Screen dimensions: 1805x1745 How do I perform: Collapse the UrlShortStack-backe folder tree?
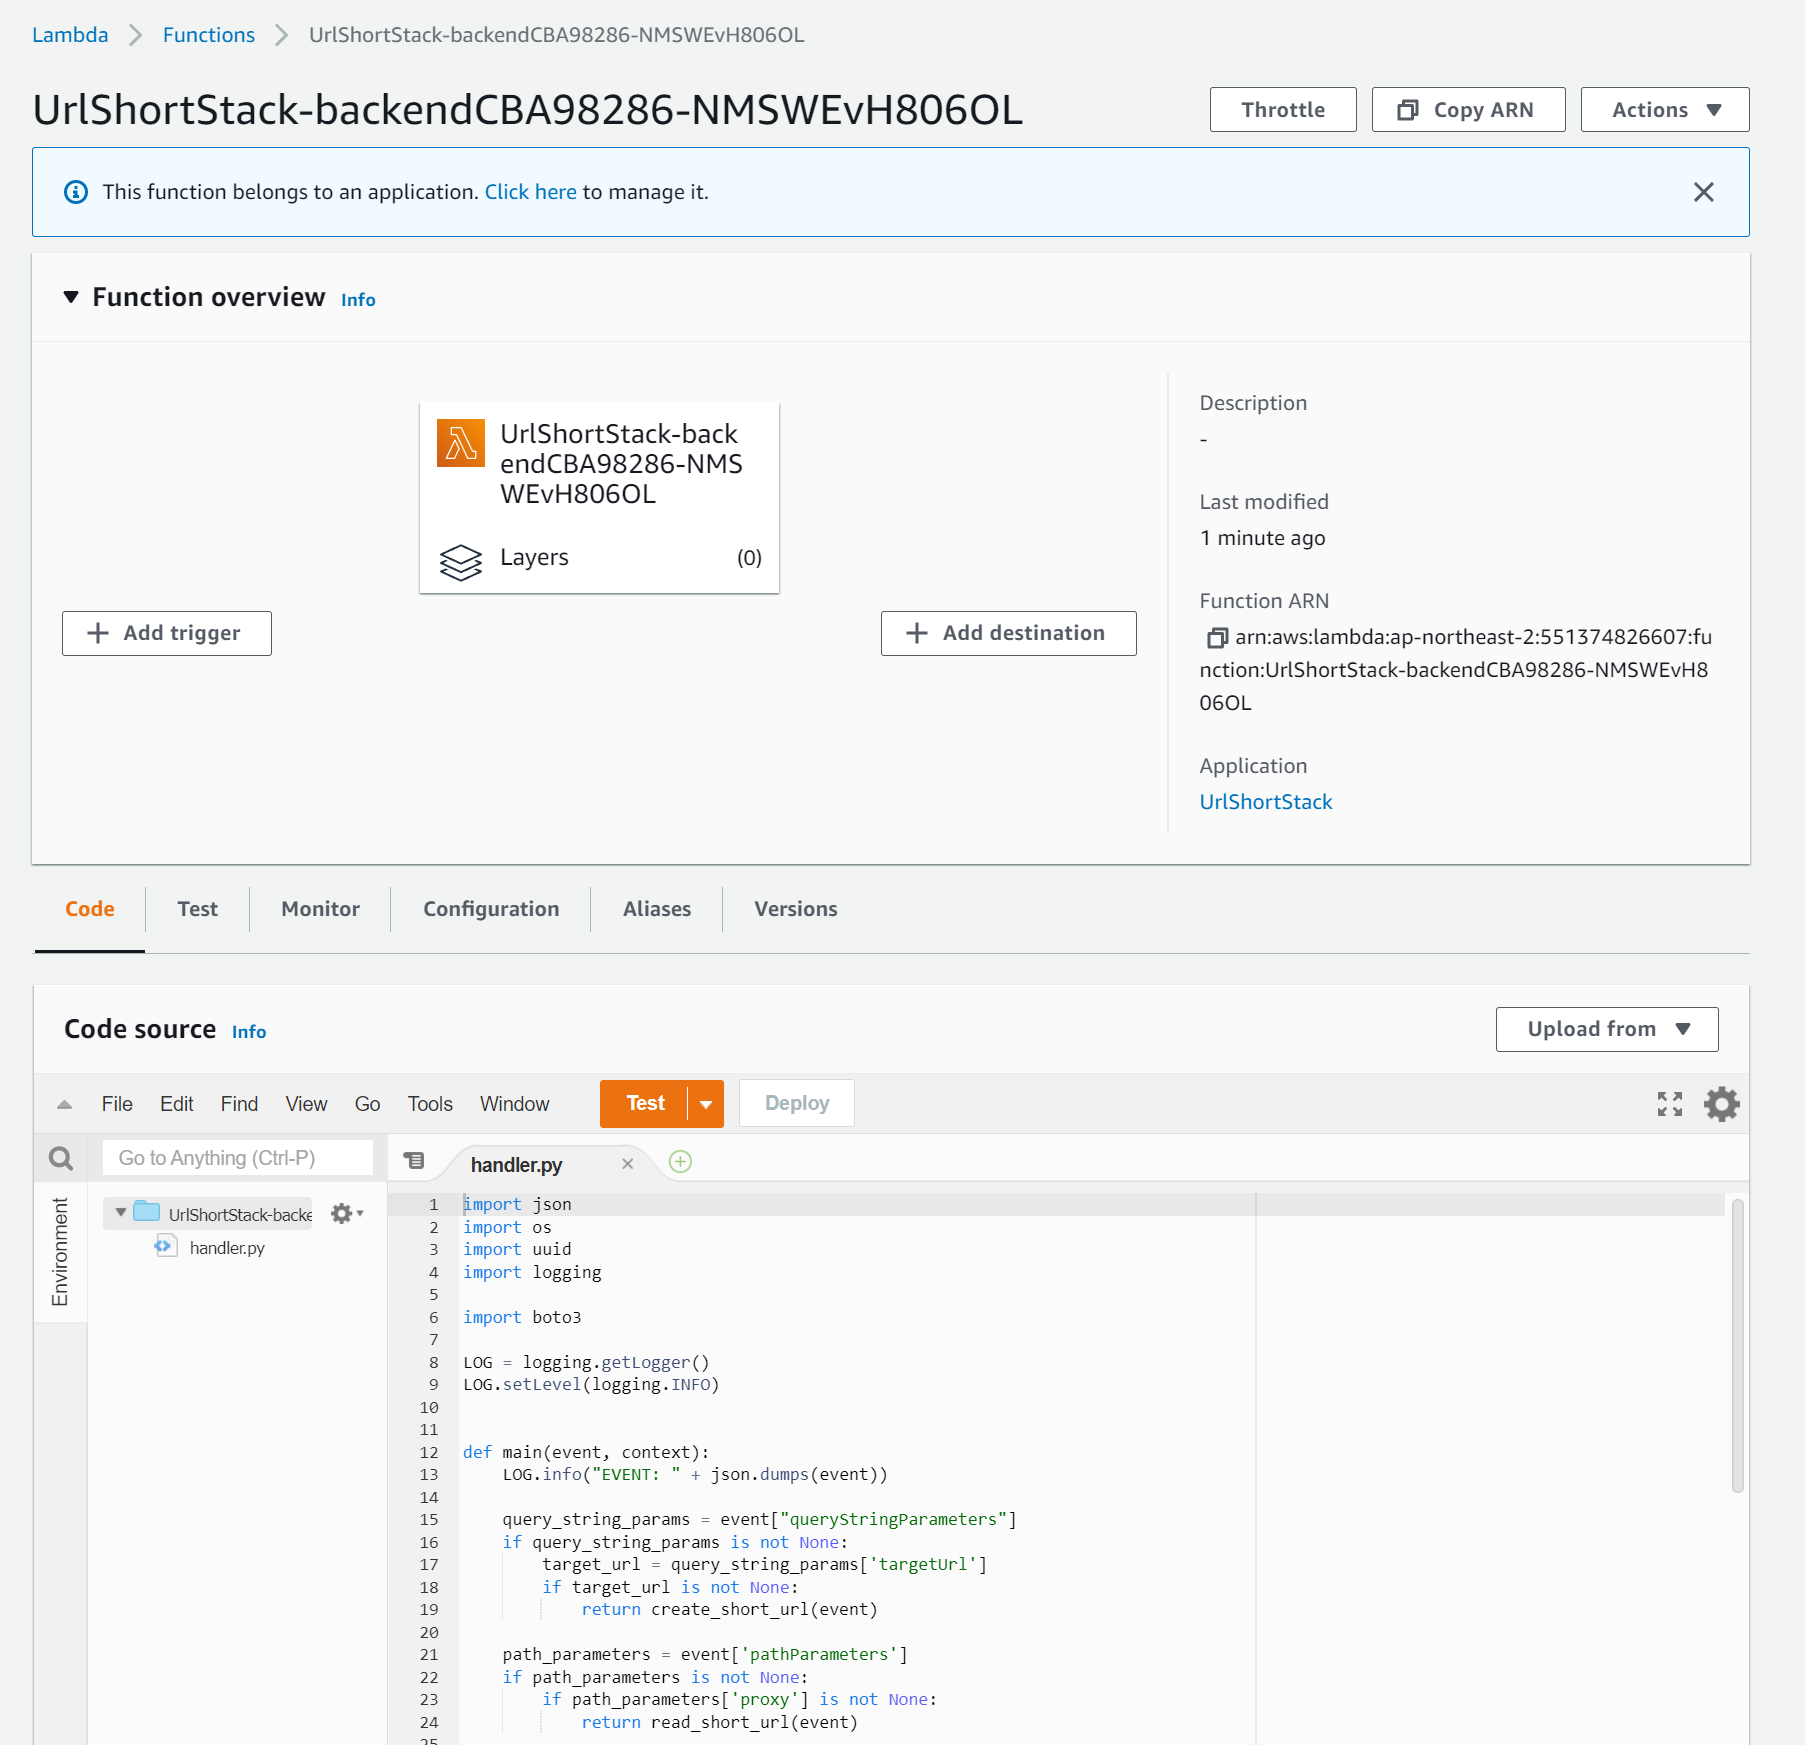(x=121, y=1212)
